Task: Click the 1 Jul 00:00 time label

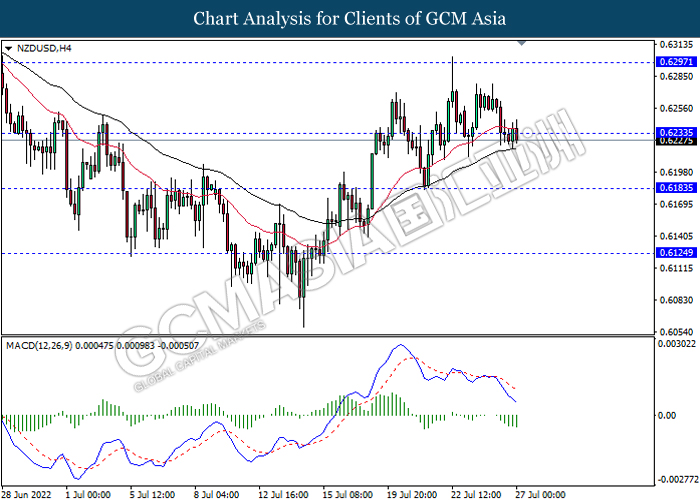Action: (88, 495)
